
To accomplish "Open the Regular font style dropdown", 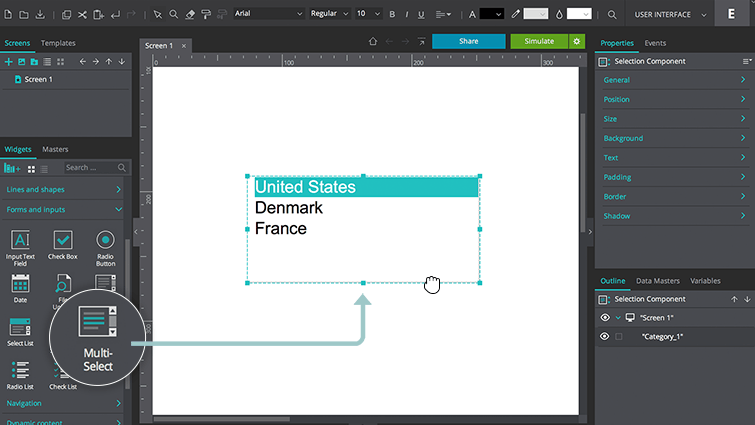I will (x=329, y=13).
